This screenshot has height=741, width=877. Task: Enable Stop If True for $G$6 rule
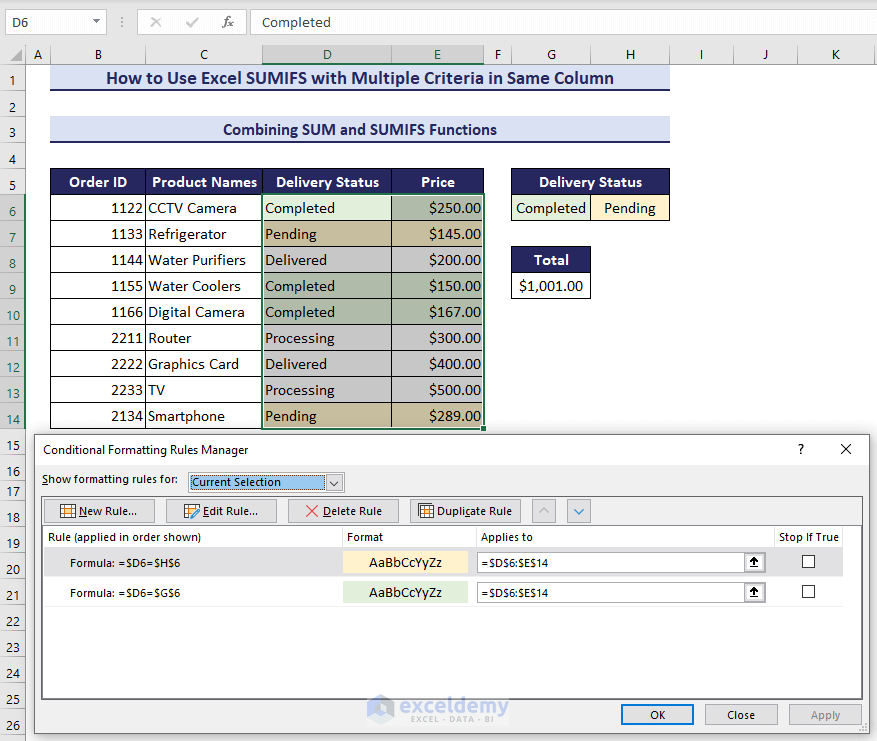tap(808, 592)
